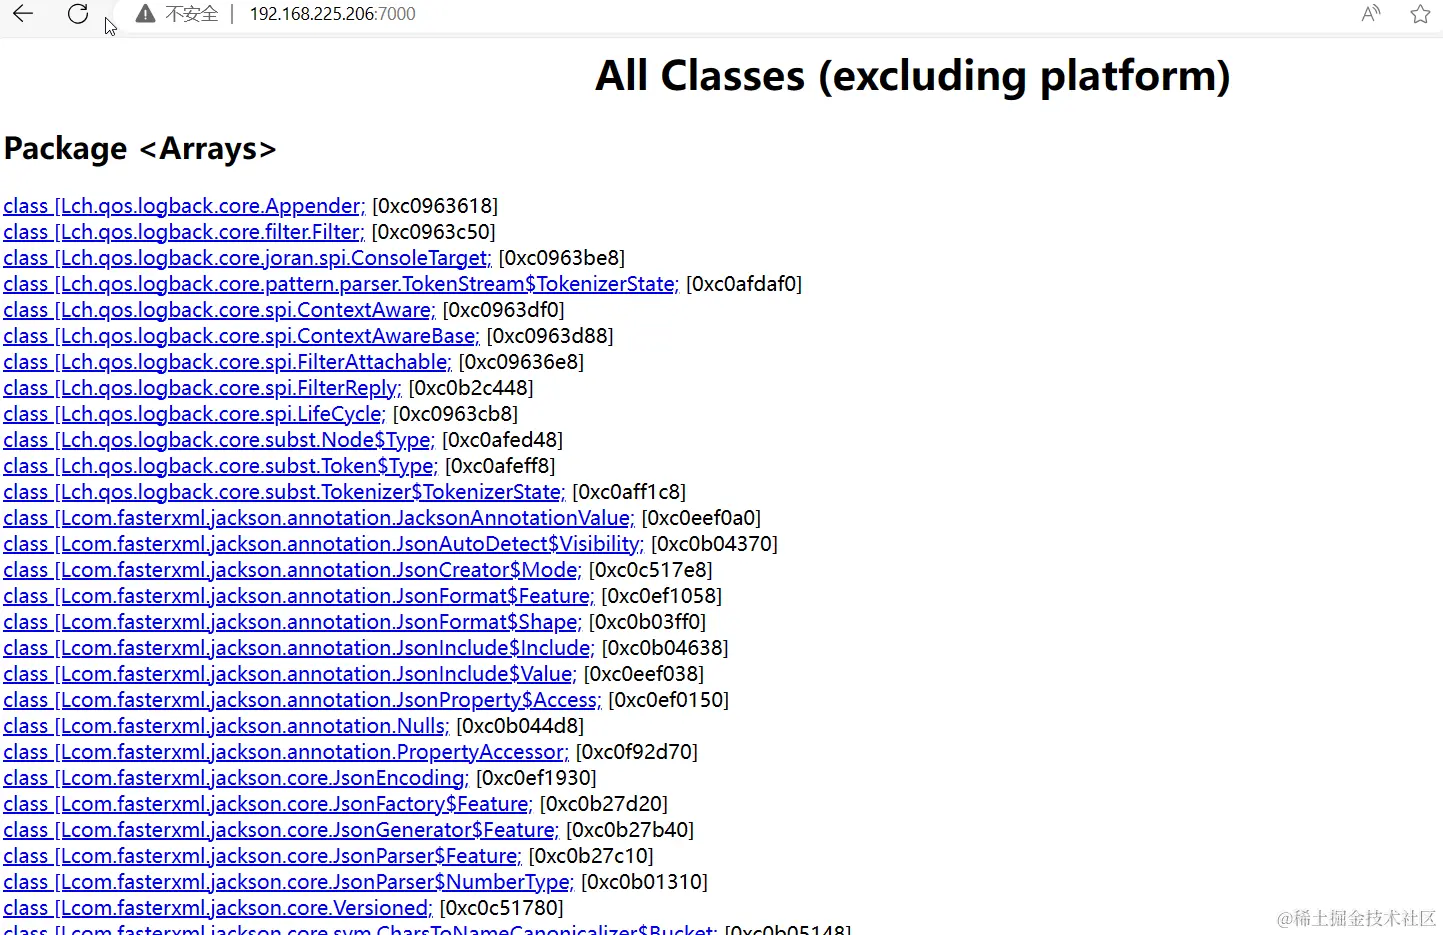The width and height of the screenshot is (1443, 935).
Task: Open class [Lch.qos.logback.core.Appender link
Action: pyautogui.click(x=184, y=206)
